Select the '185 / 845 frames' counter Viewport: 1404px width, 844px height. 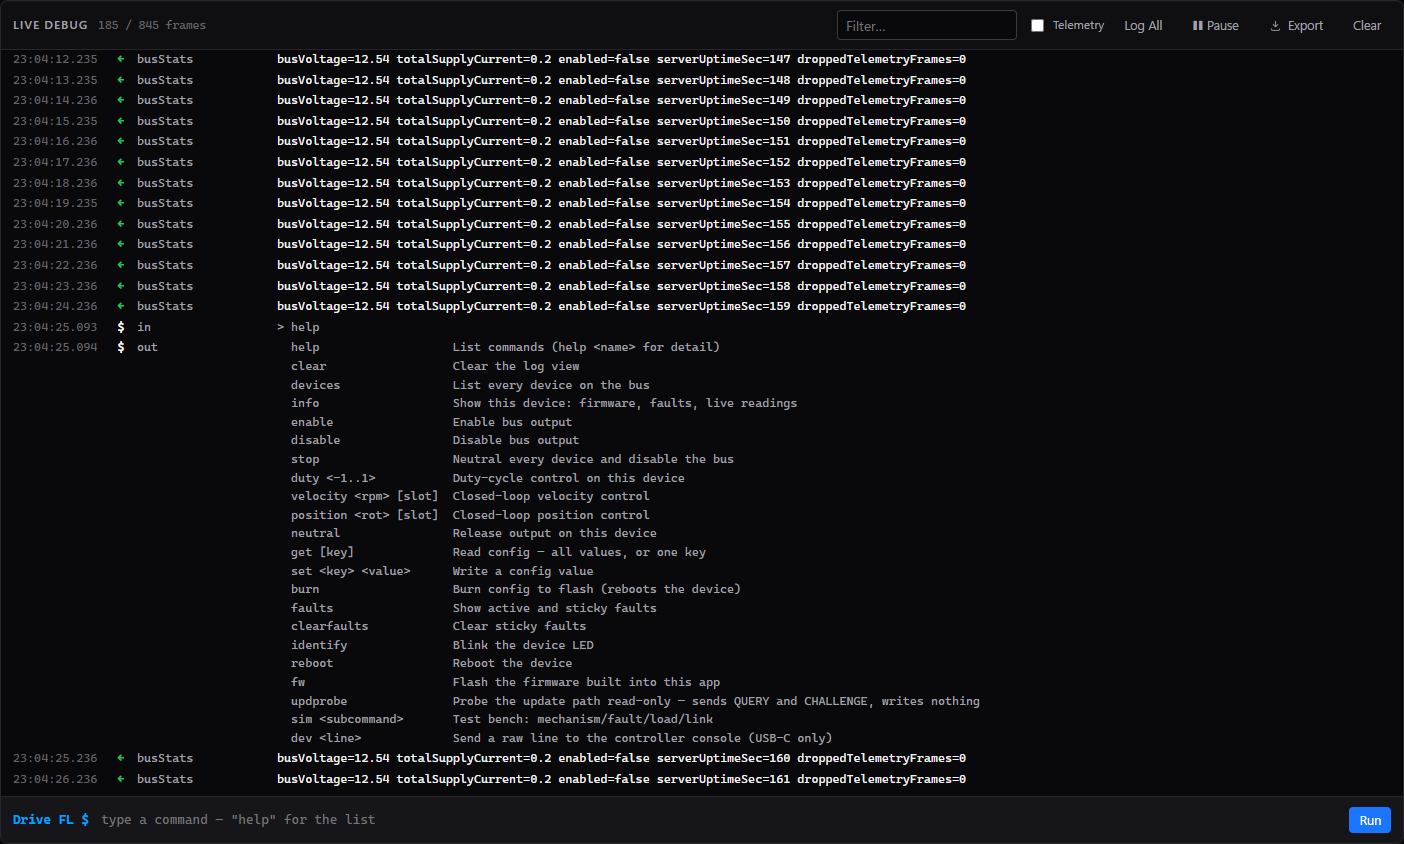(x=152, y=25)
